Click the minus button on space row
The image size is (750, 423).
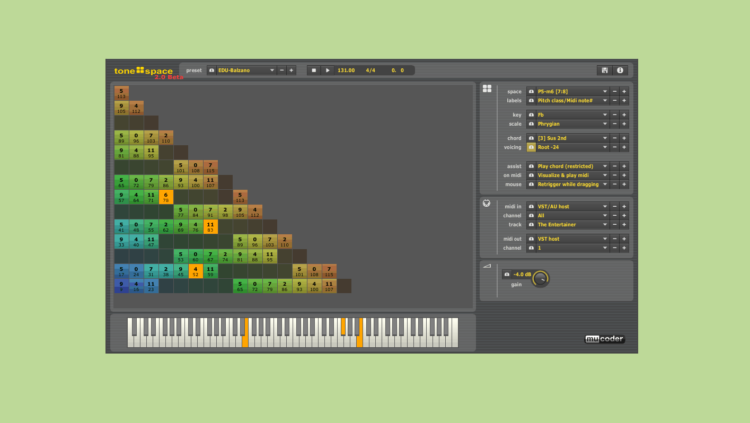615,91
